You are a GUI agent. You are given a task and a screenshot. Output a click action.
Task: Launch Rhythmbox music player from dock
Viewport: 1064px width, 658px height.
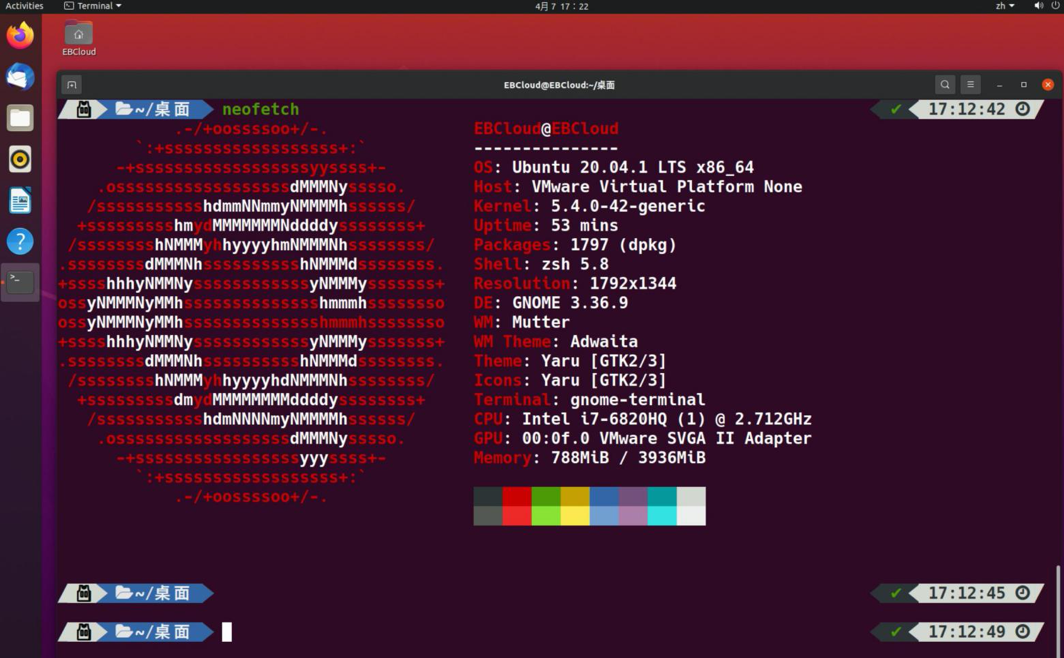coord(20,159)
